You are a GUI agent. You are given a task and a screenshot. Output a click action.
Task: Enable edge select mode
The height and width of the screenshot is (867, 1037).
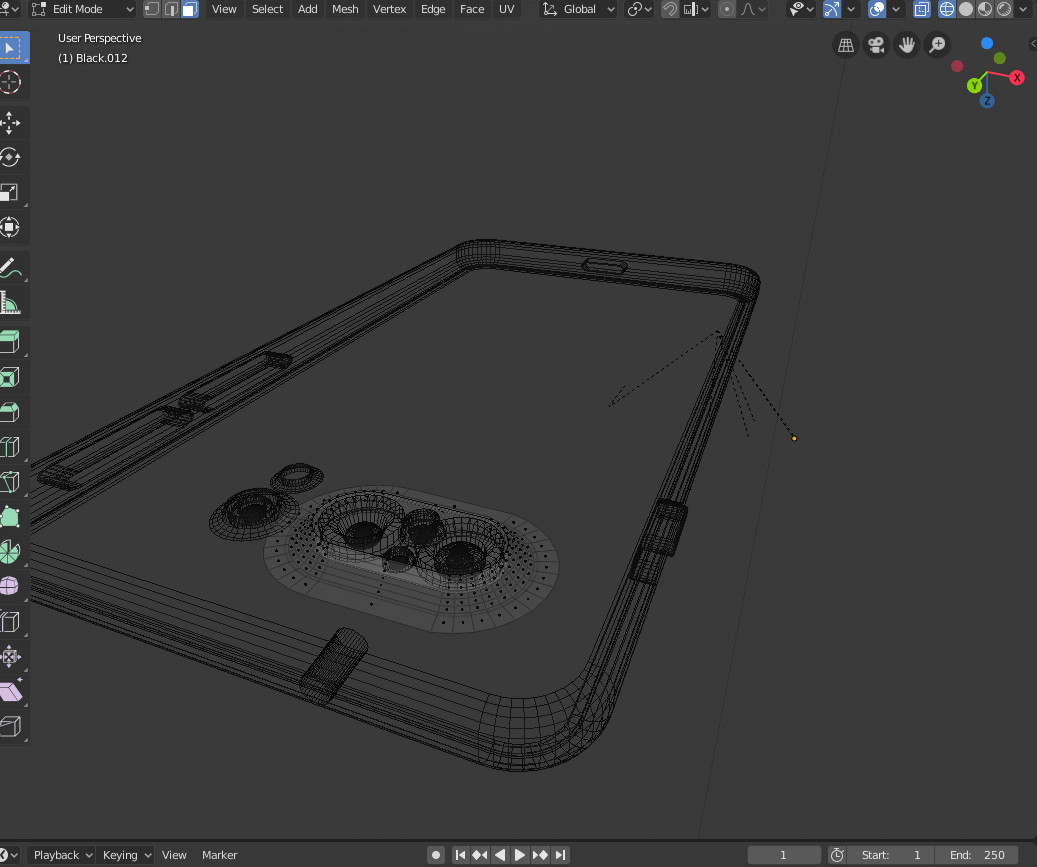coord(170,9)
